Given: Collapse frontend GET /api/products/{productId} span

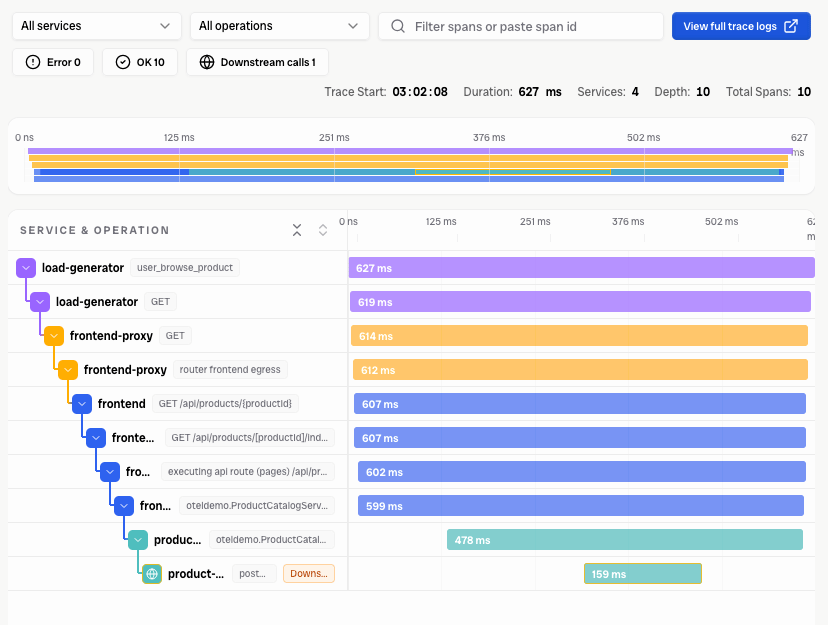Looking at the screenshot, I should (82, 404).
